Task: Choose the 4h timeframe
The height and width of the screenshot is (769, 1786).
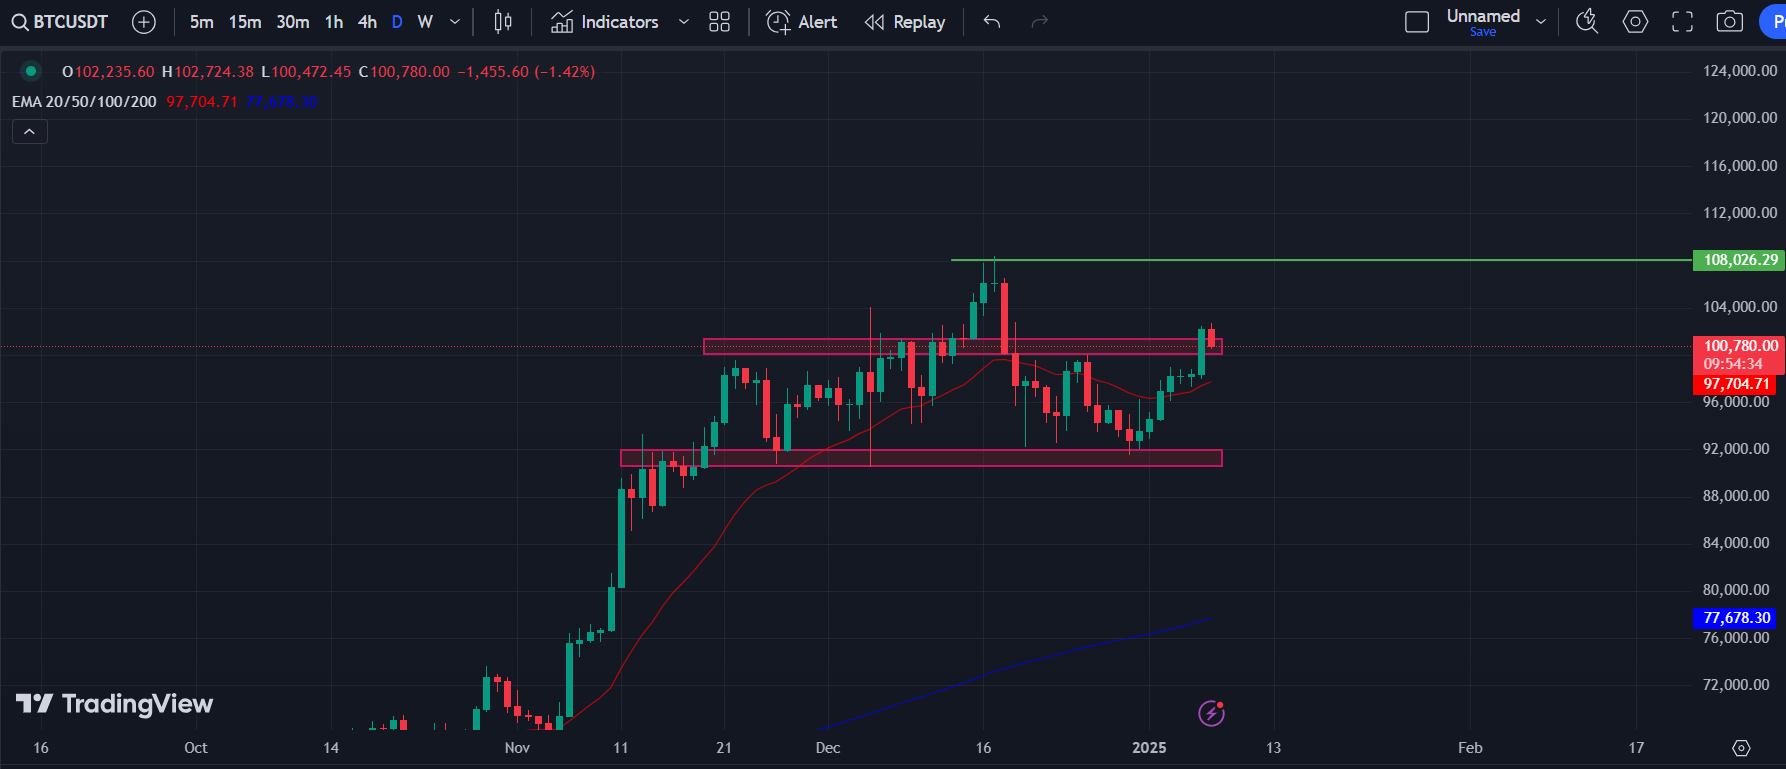Action: [x=367, y=22]
